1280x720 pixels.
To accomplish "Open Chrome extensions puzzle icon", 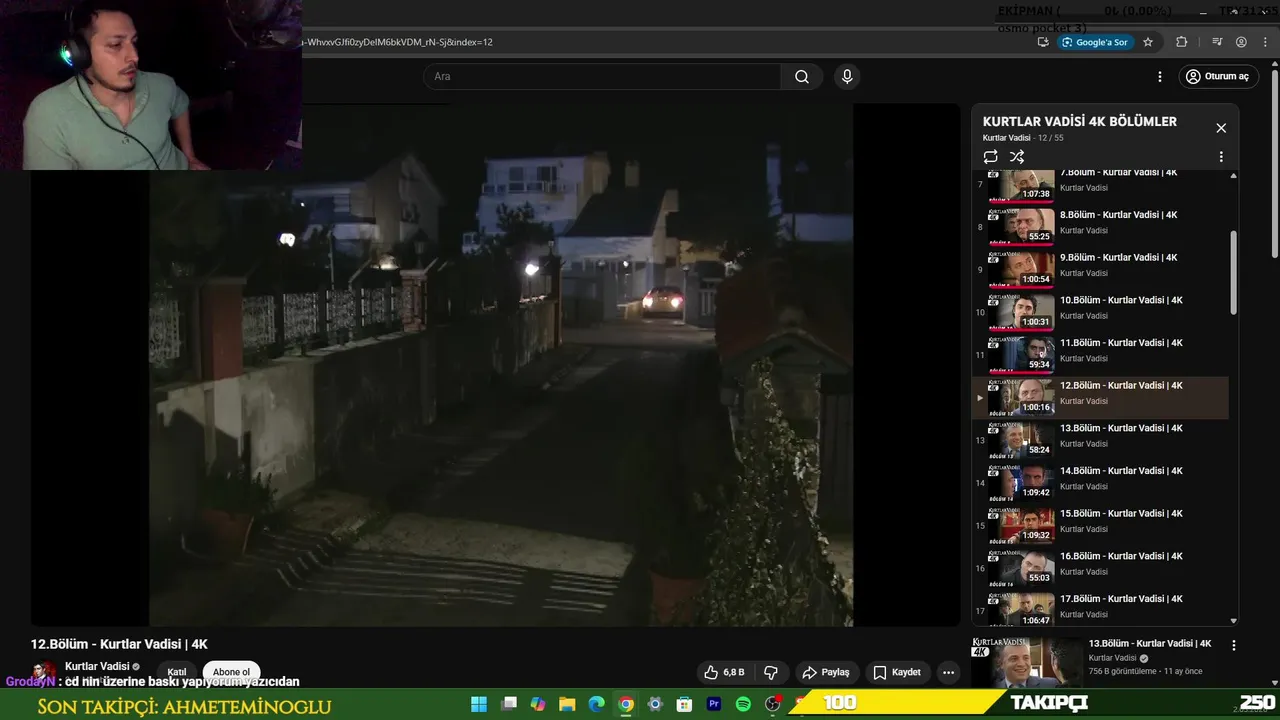I will click(1181, 42).
